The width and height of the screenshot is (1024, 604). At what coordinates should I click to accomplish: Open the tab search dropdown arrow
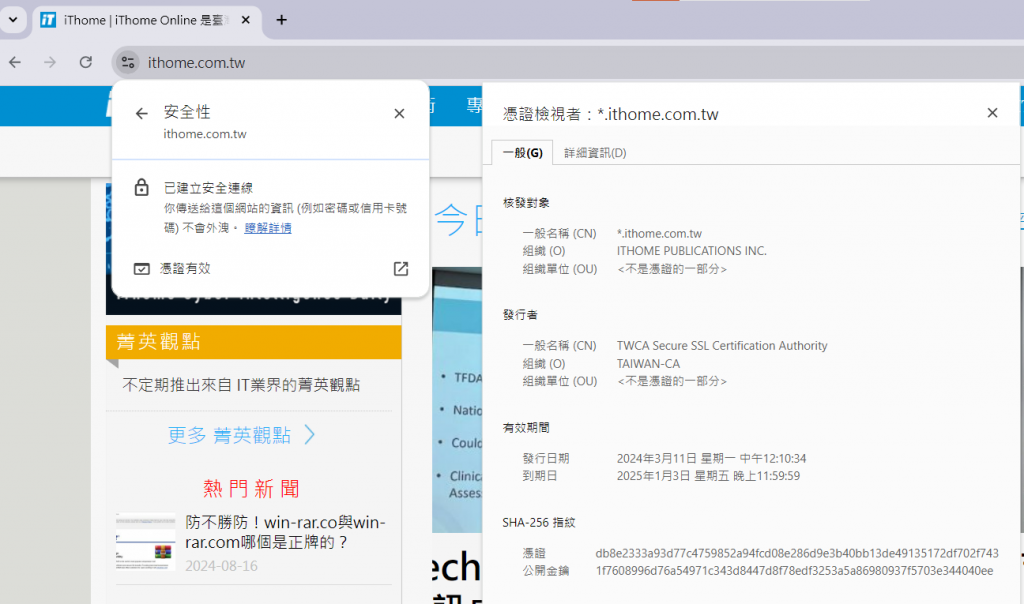[13, 20]
